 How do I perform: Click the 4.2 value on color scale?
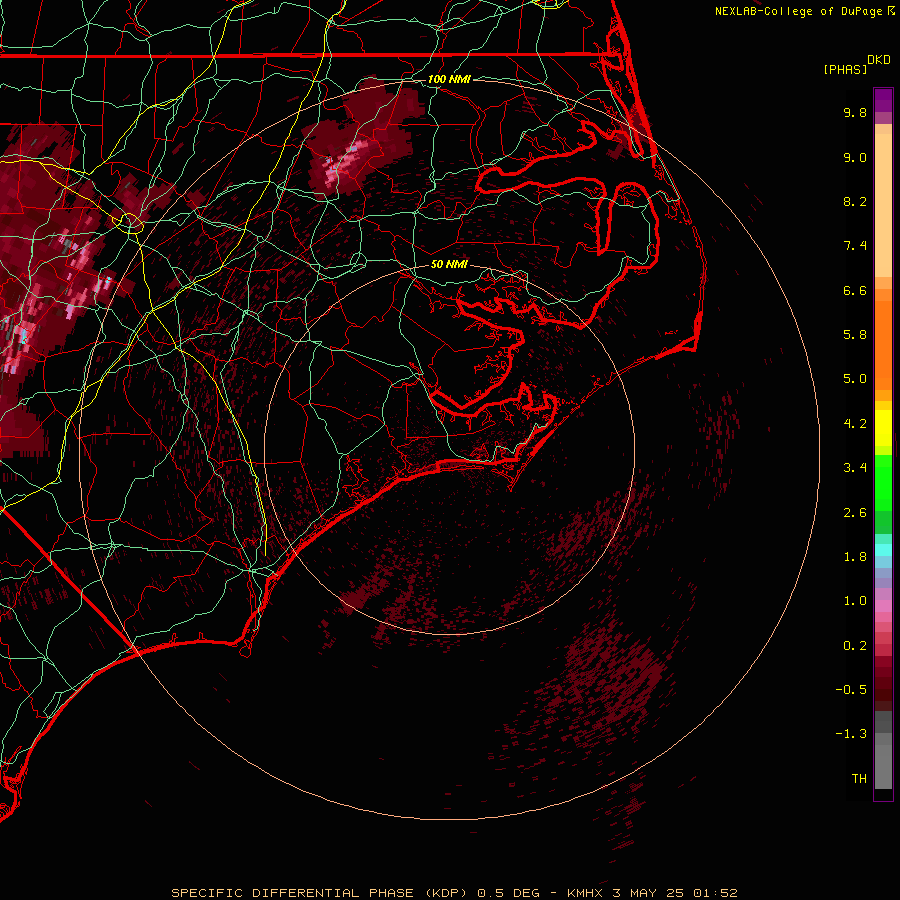(855, 424)
